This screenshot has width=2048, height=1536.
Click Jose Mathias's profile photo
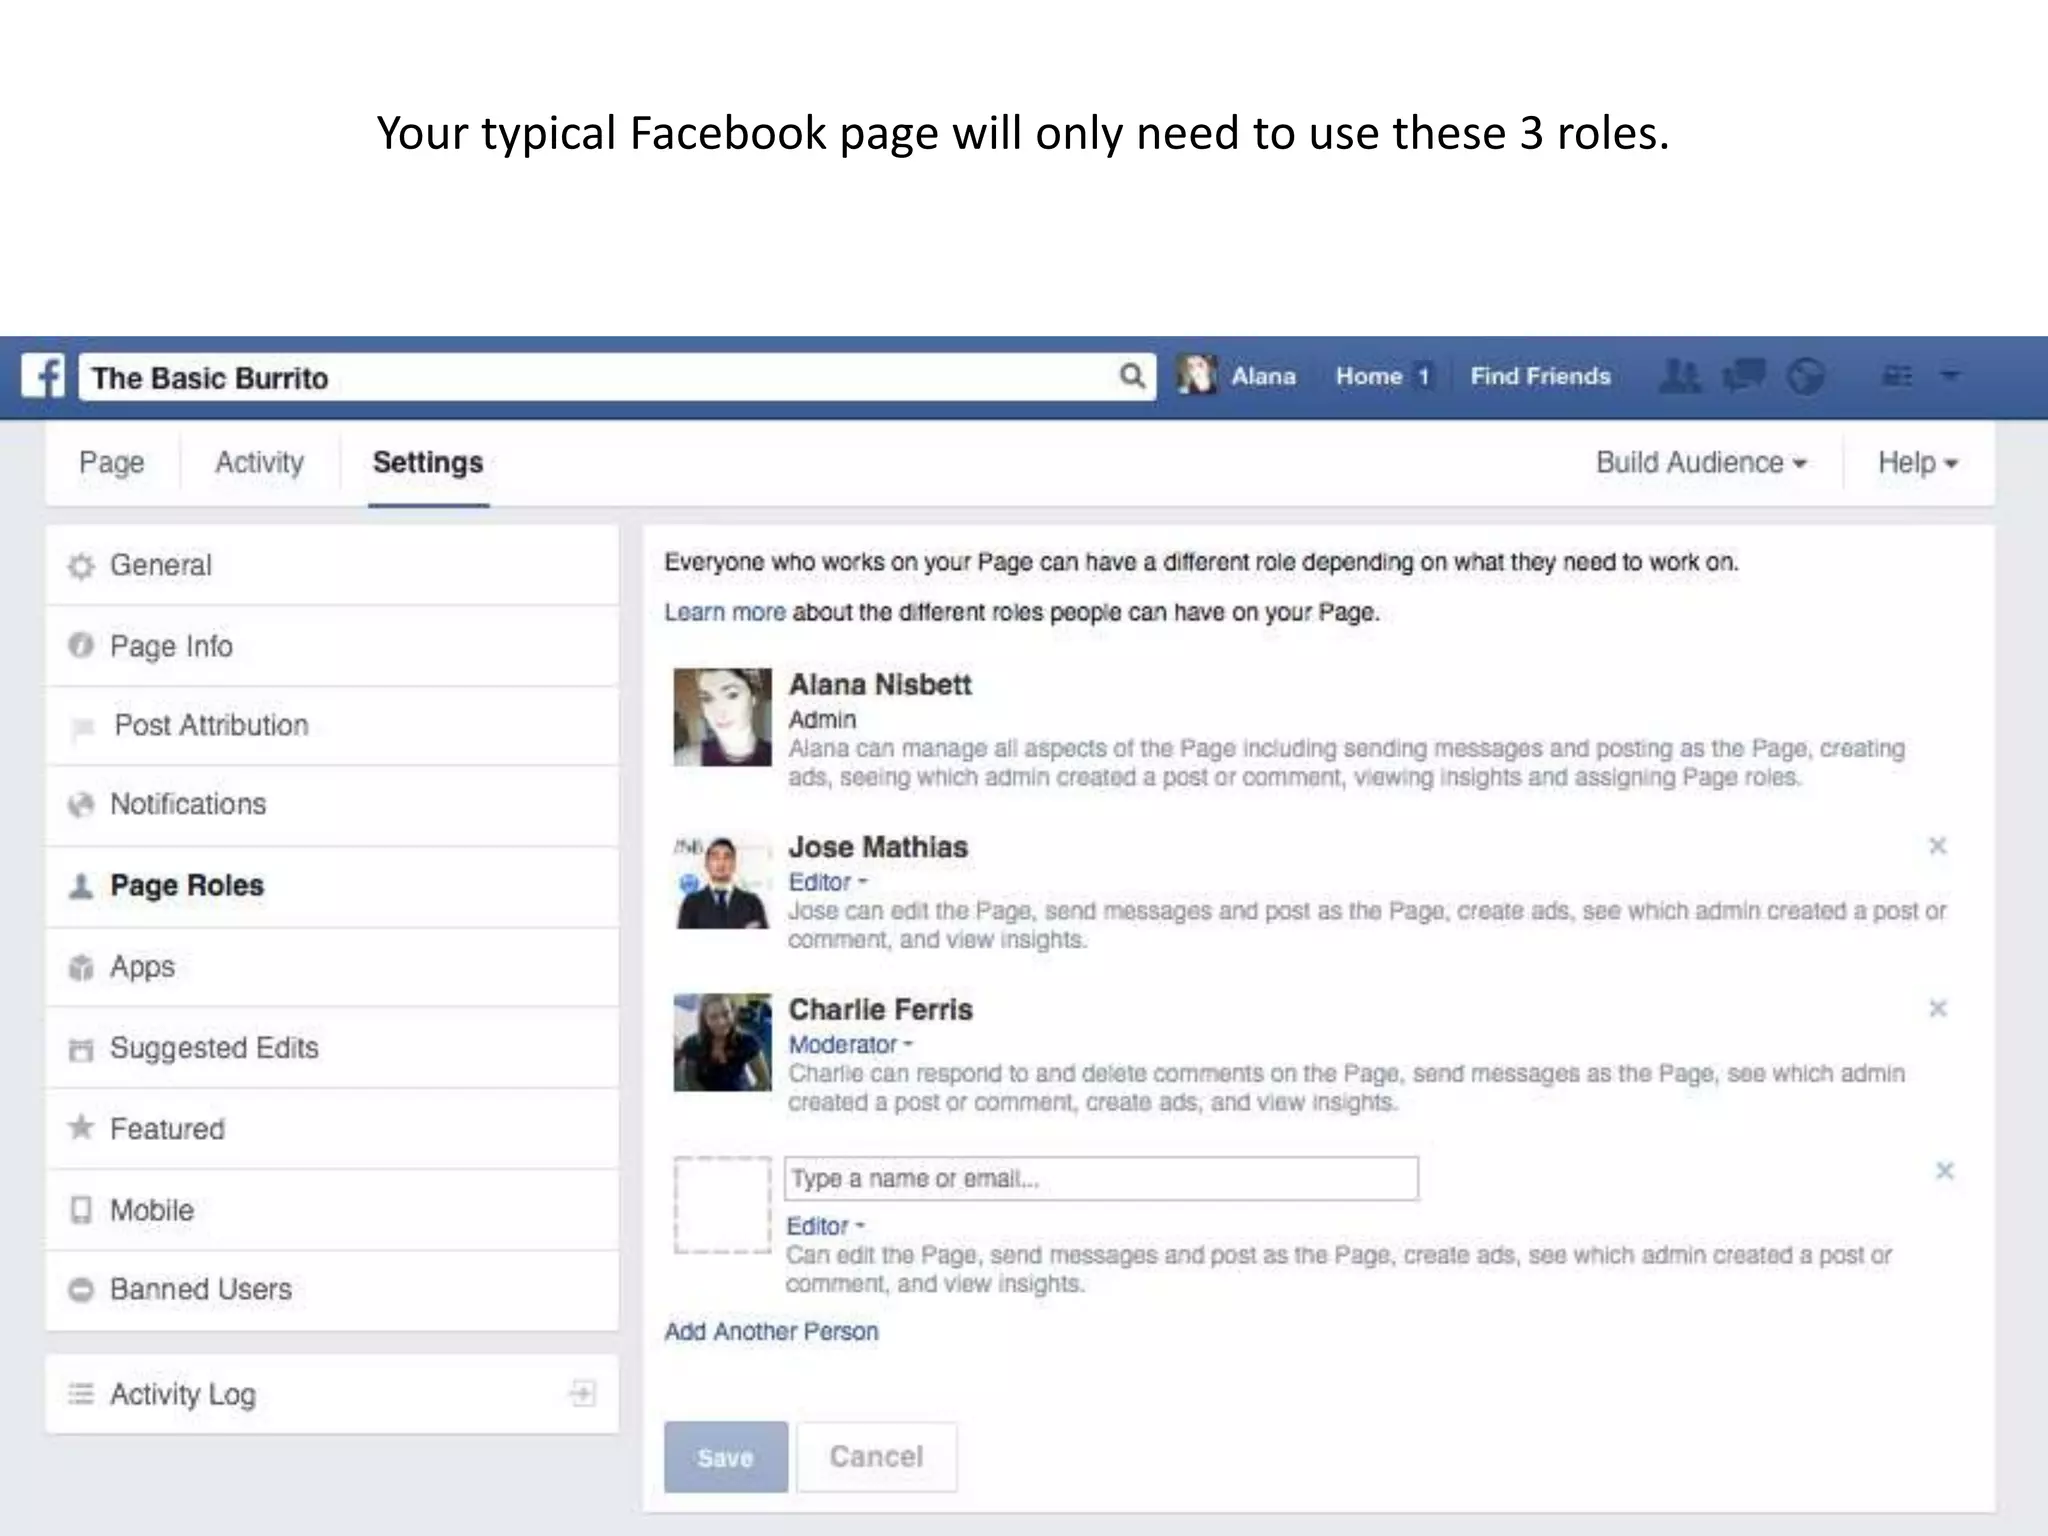722,880
